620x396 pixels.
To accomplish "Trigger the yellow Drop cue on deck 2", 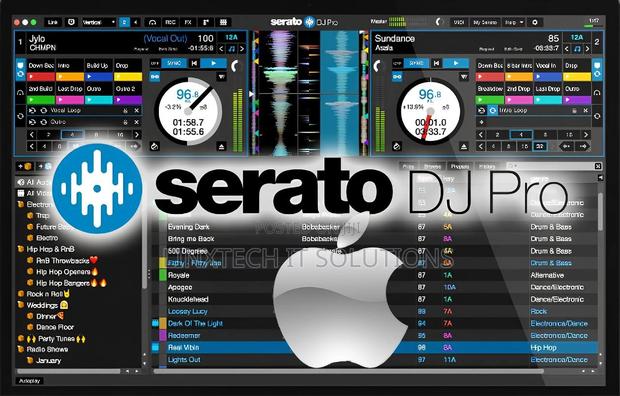I will pos(577,77).
